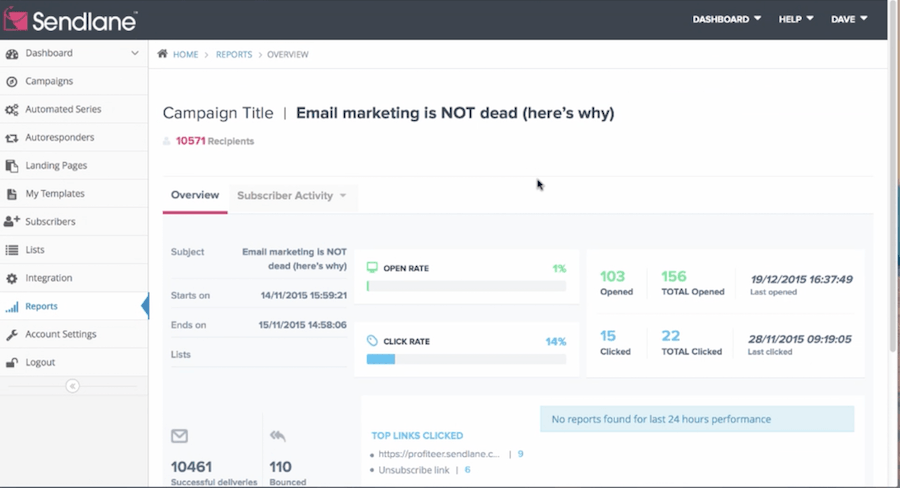Screen dimensions: 900x488
Task: Open the Subscriber Activity dropdown tab
Action: point(292,196)
